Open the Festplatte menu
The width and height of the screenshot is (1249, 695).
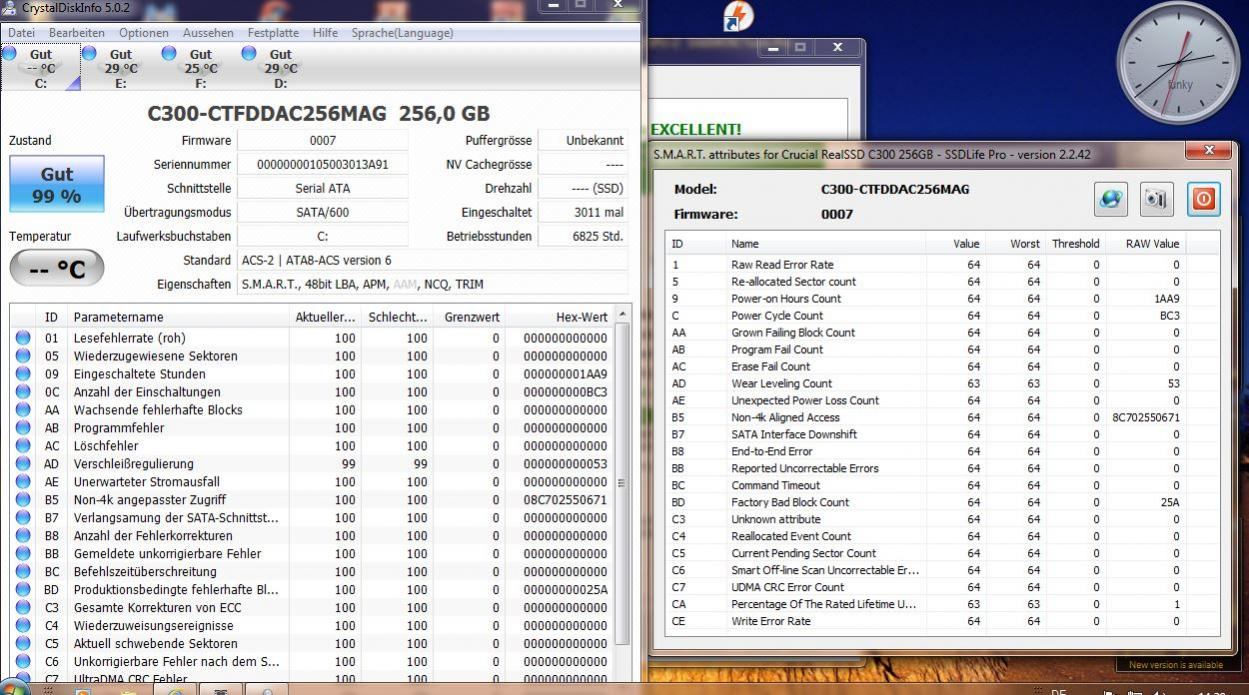click(273, 33)
